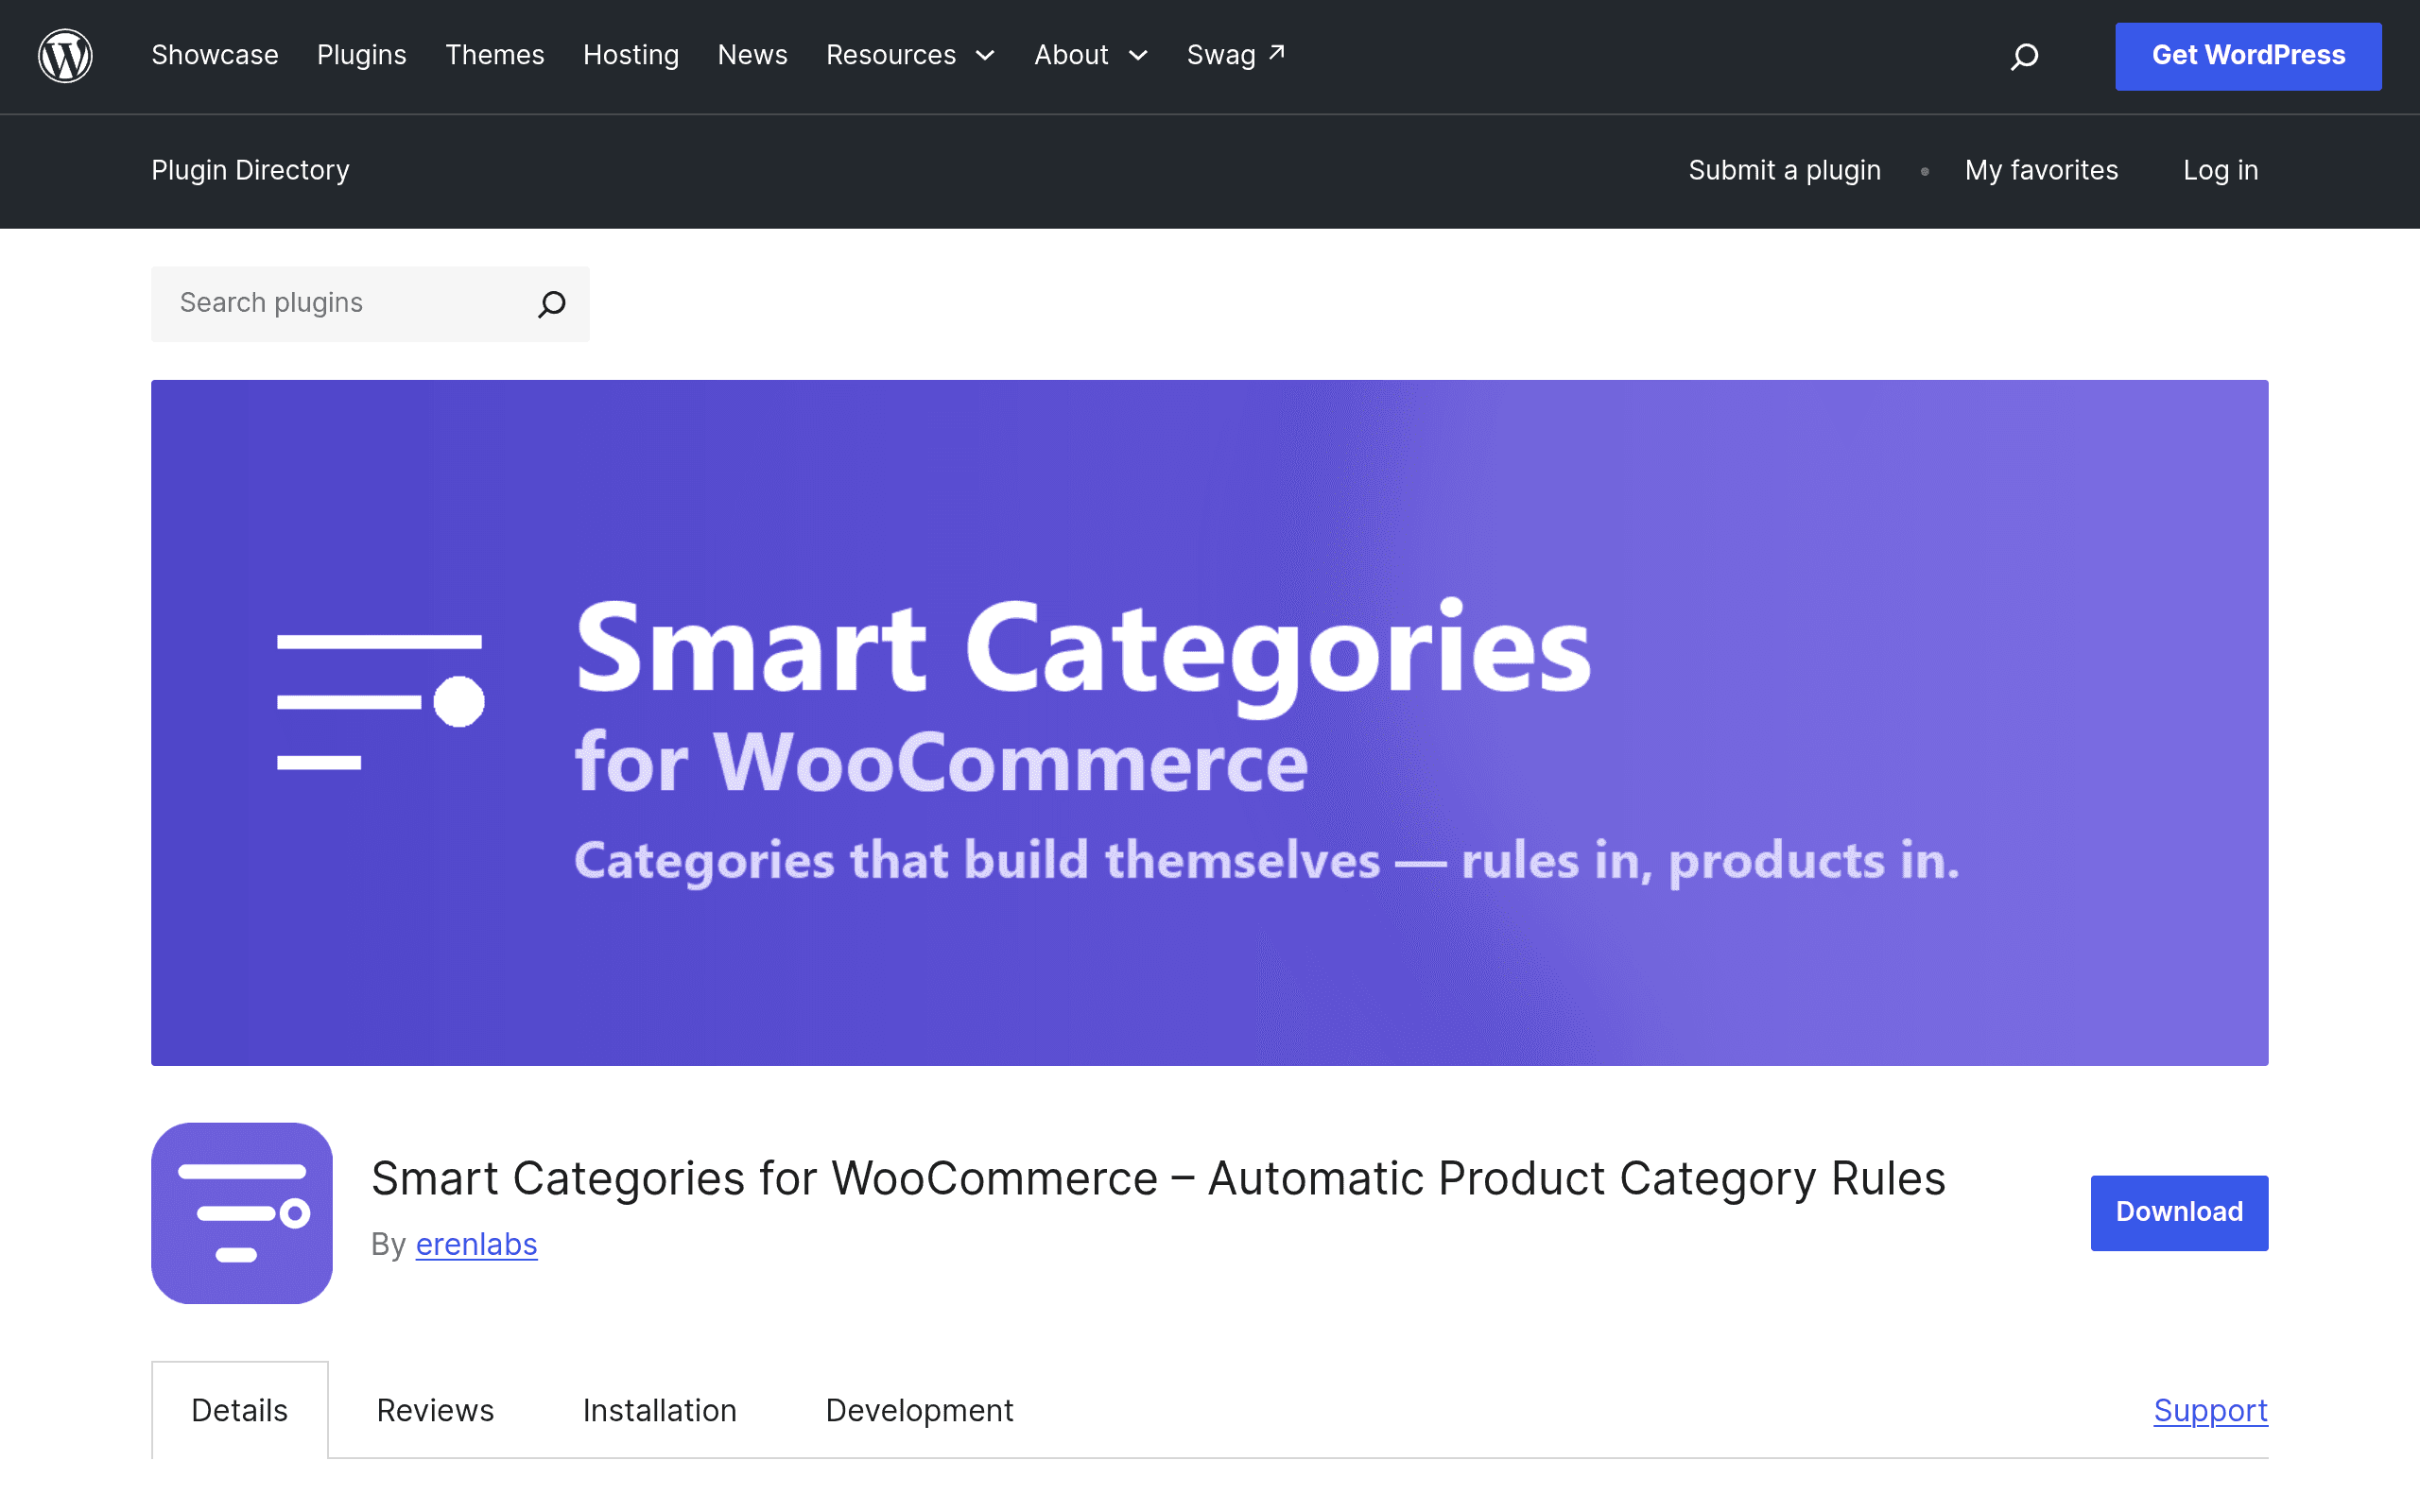Screen dimensions: 2420x1512
Task: Click the Smart Categories plugin icon
Action: coord(242,1213)
